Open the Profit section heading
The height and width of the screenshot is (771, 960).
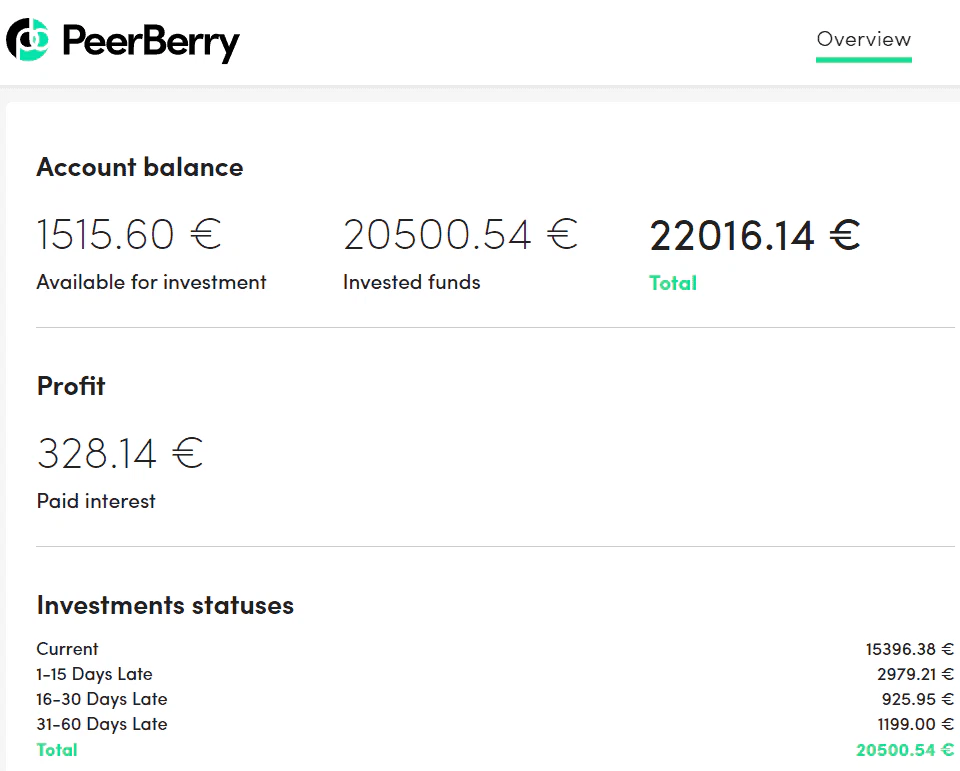pos(70,386)
